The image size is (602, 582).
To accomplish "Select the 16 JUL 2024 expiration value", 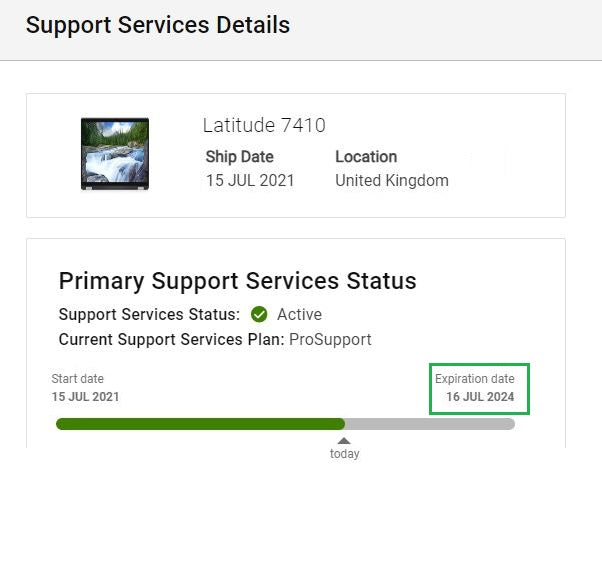I will tap(480, 397).
